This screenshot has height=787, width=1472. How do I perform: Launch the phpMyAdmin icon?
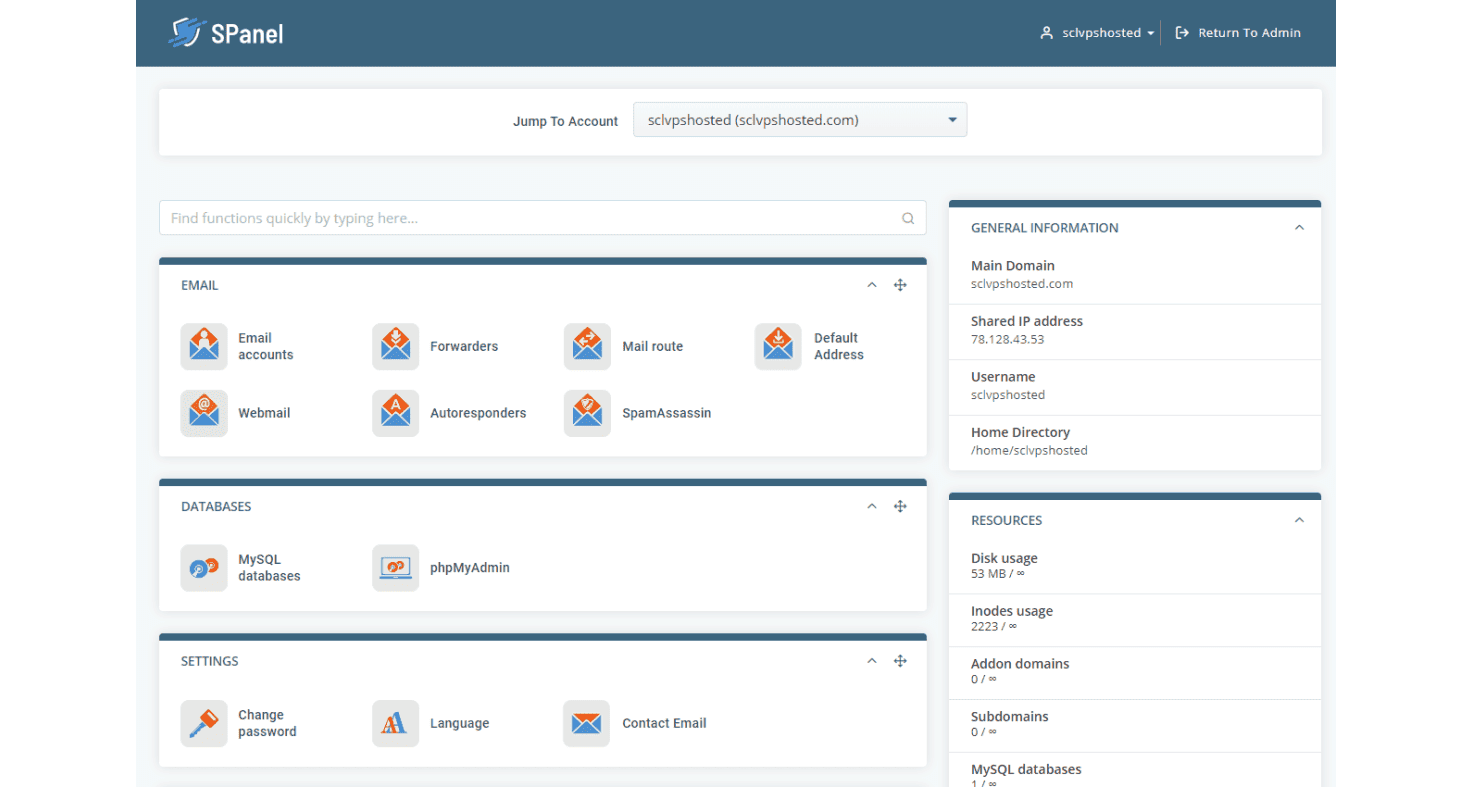(x=396, y=568)
